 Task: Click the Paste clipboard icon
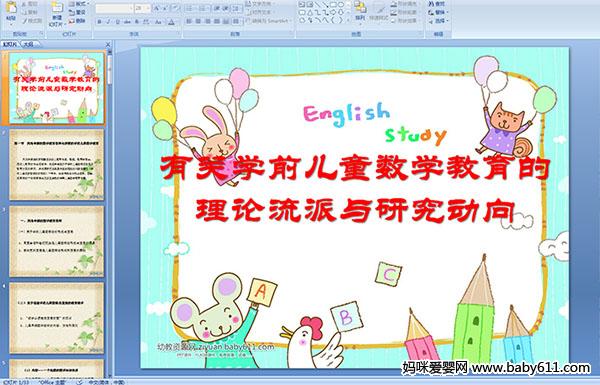click(11, 8)
